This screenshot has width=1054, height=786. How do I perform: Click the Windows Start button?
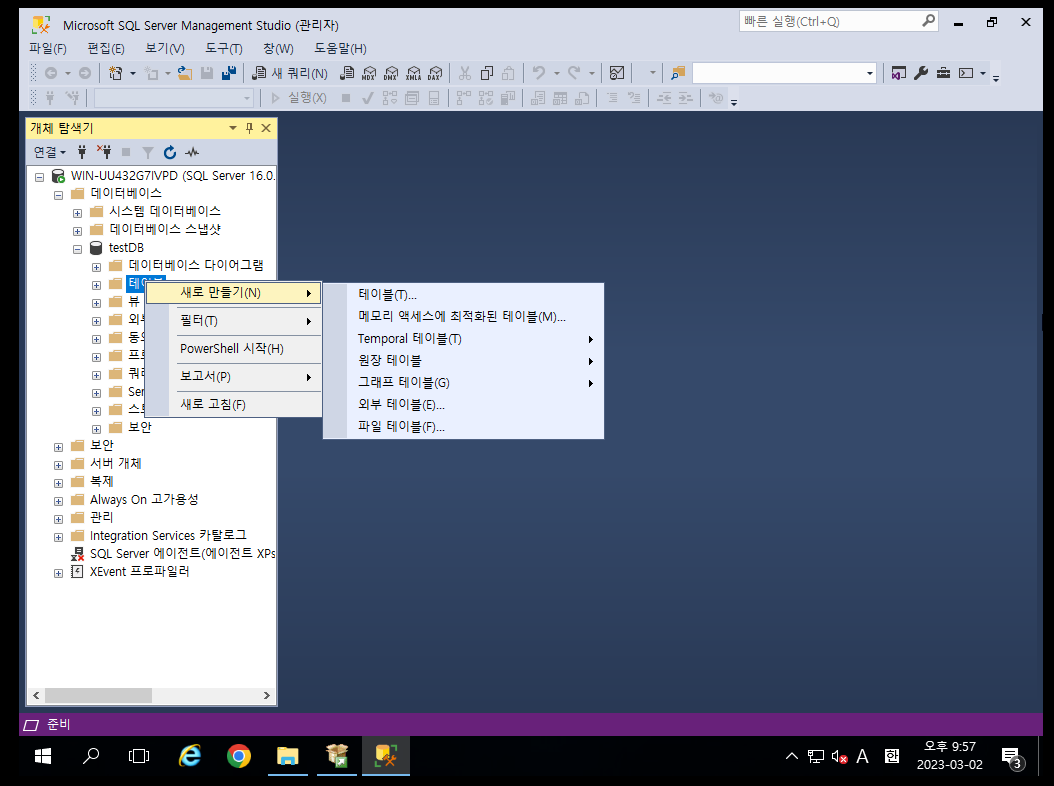coord(42,756)
